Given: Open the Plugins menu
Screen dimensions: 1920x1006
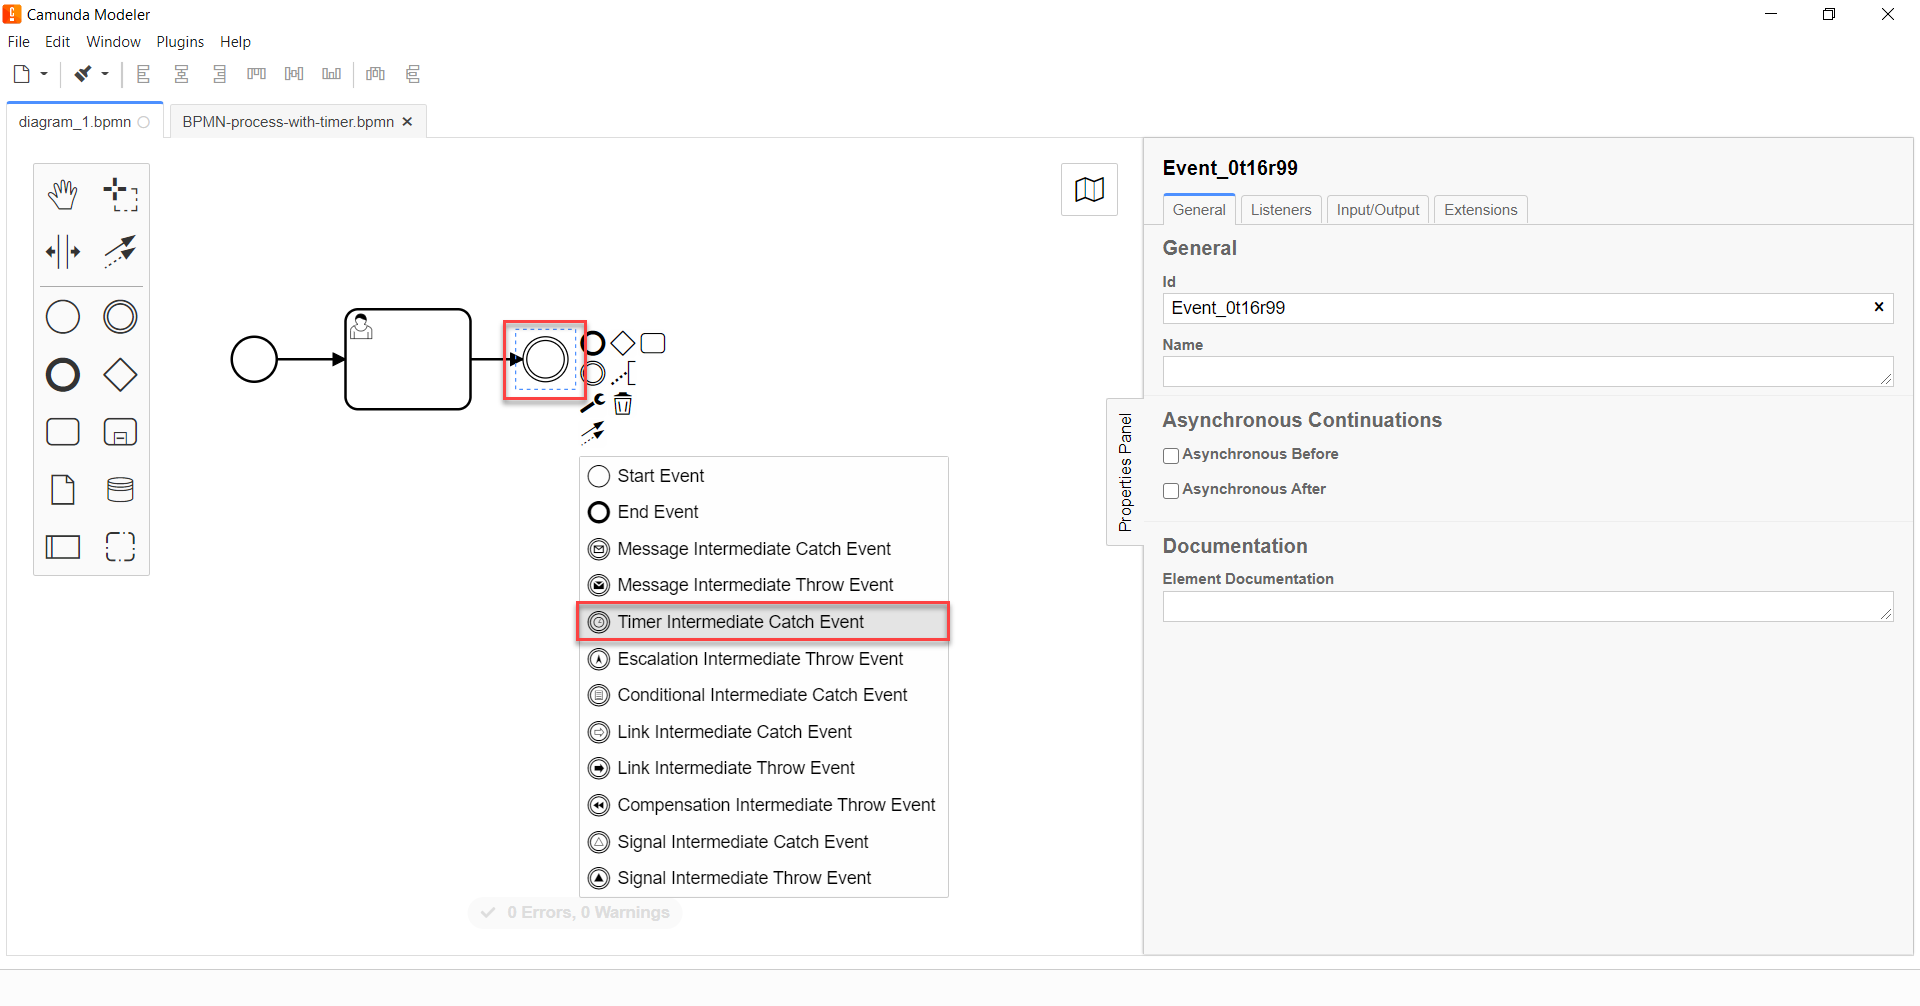Looking at the screenshot, I should click(180, 42).
